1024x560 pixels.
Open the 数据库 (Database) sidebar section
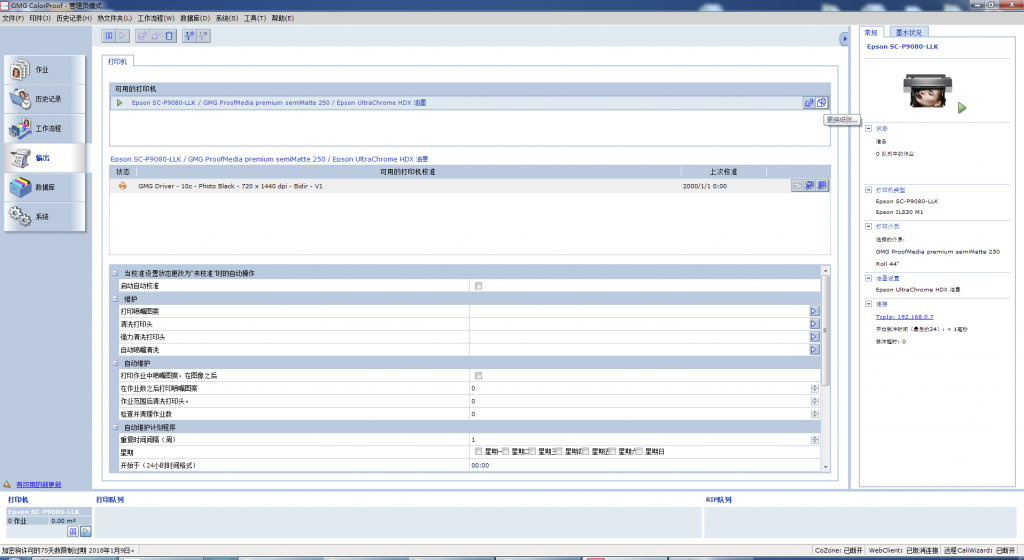44,187
